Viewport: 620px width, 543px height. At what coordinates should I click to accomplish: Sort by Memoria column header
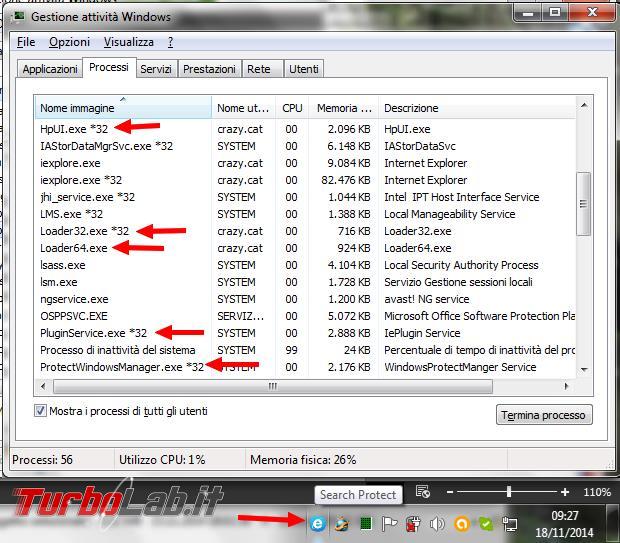point(344,108)
